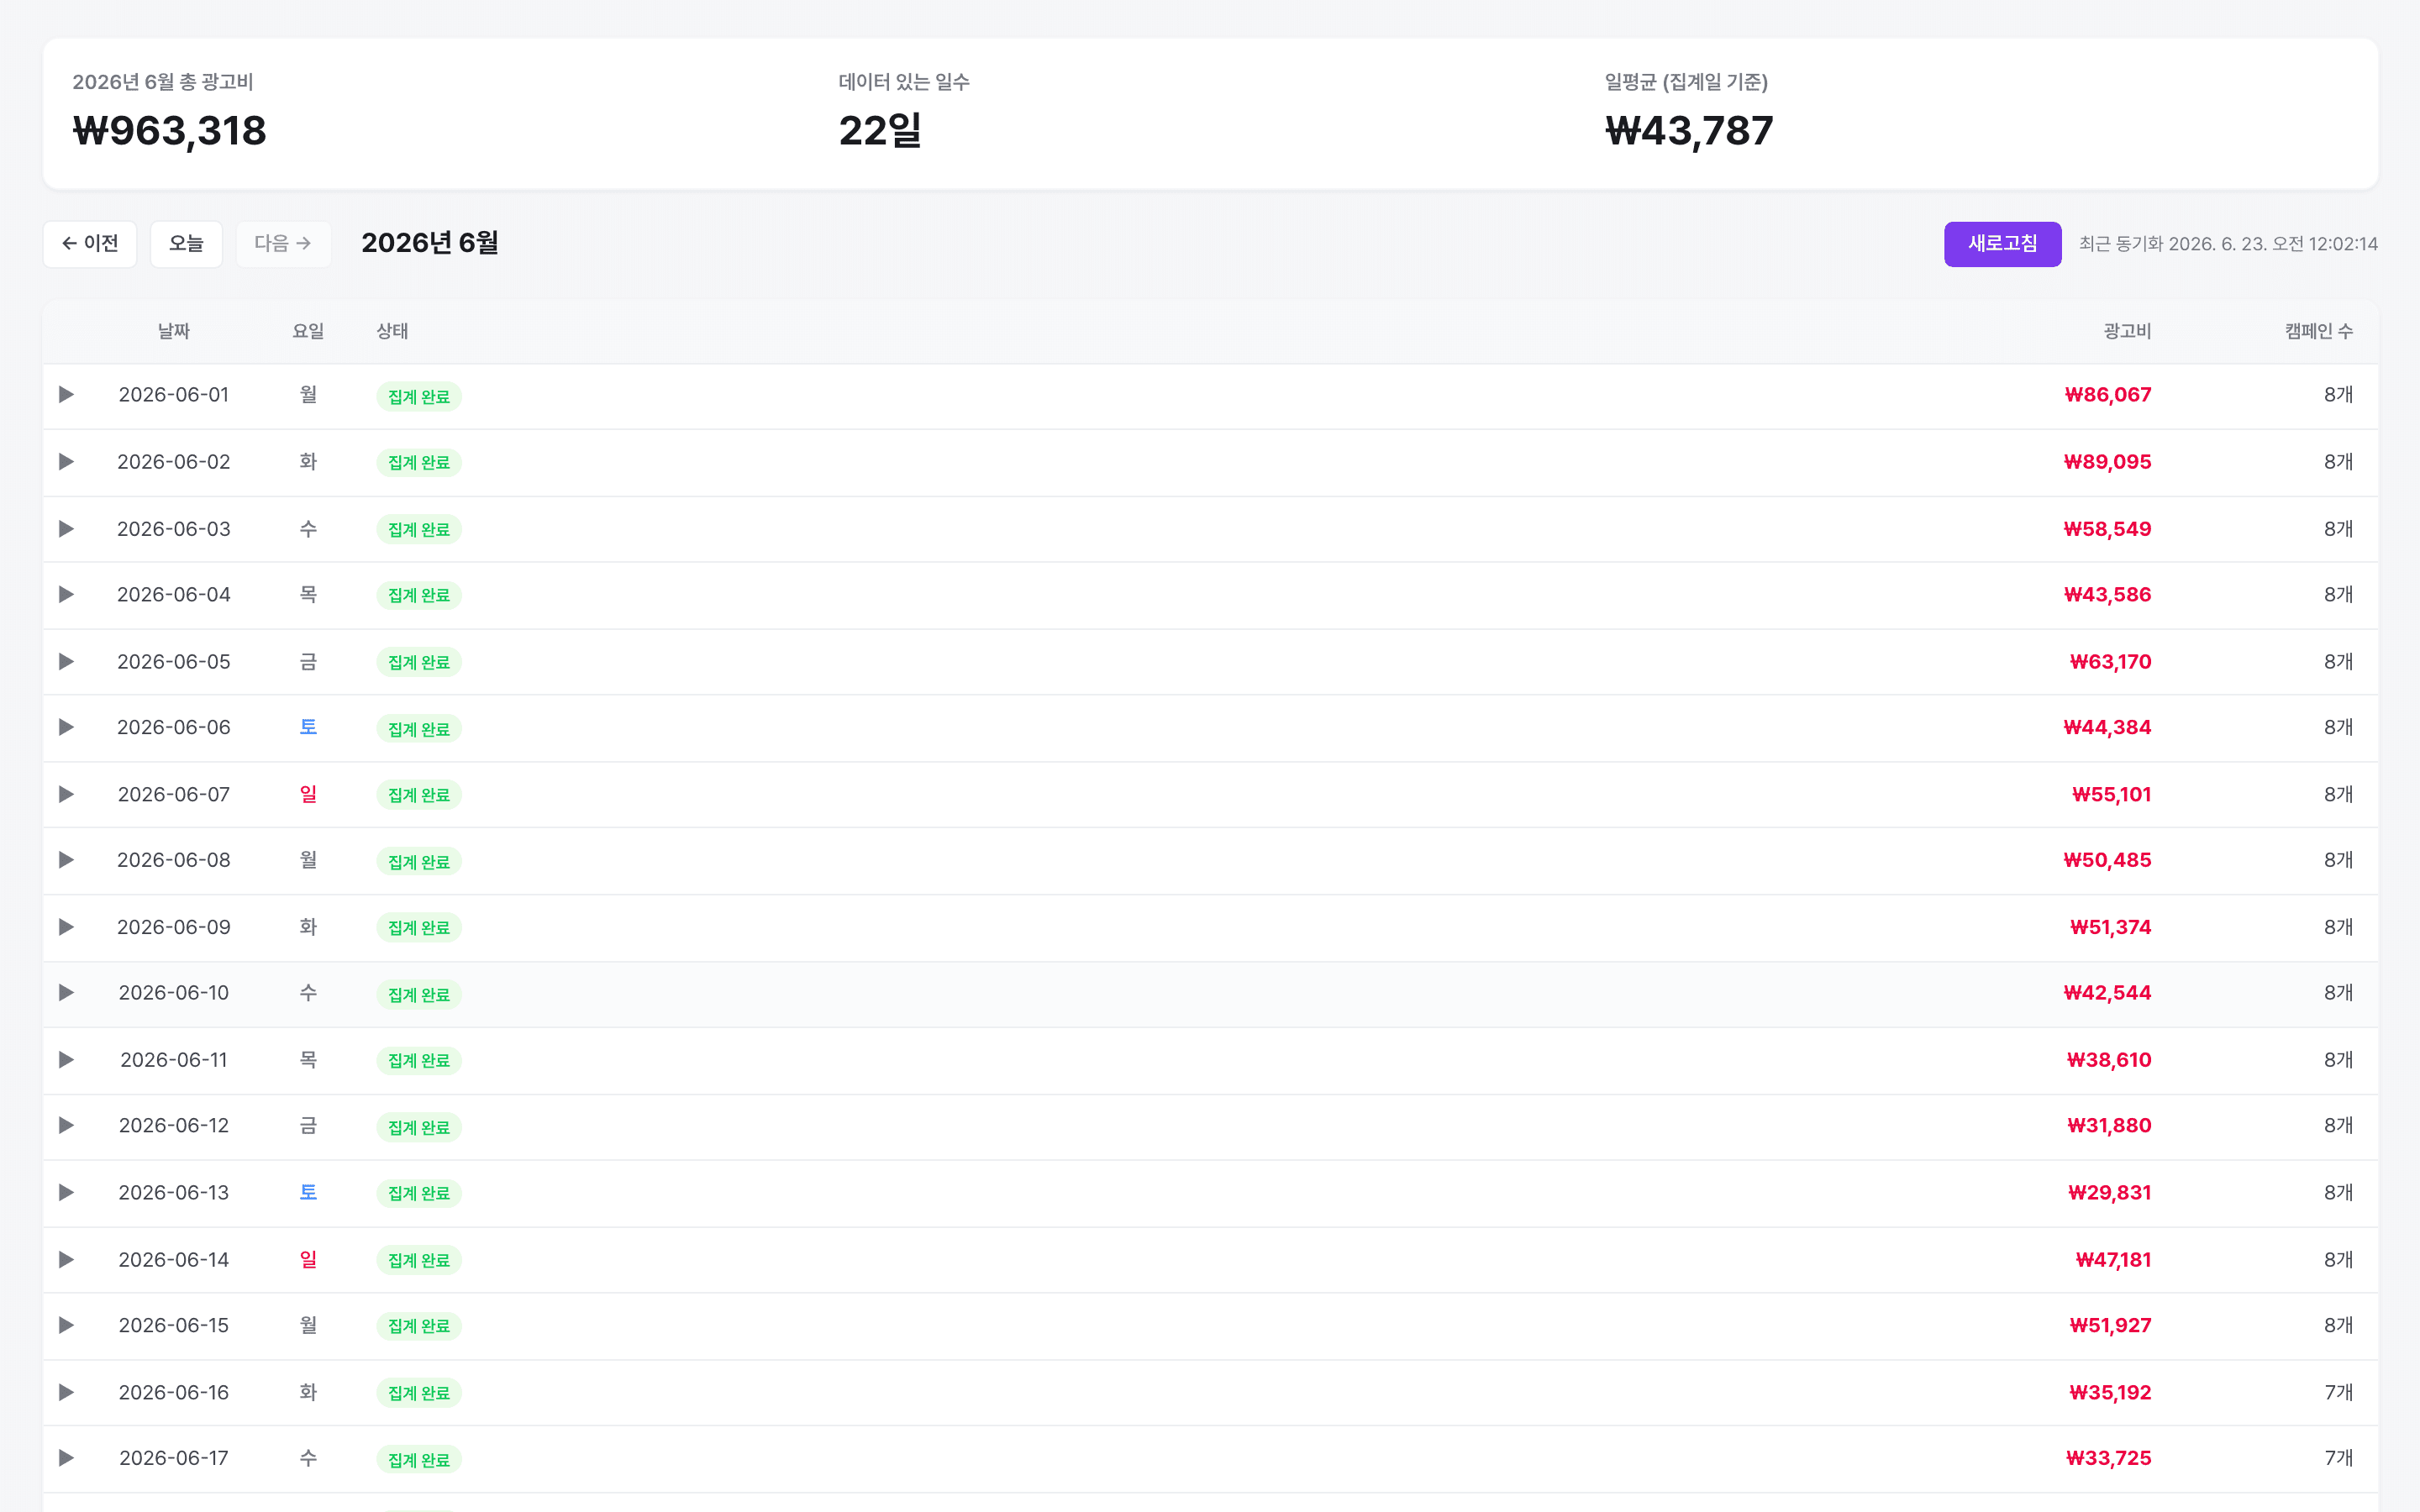Click ad spend ₩44,384
Image resolution: width=2420 pixels, height=1512 pixels.
[x=2107, y=728]
